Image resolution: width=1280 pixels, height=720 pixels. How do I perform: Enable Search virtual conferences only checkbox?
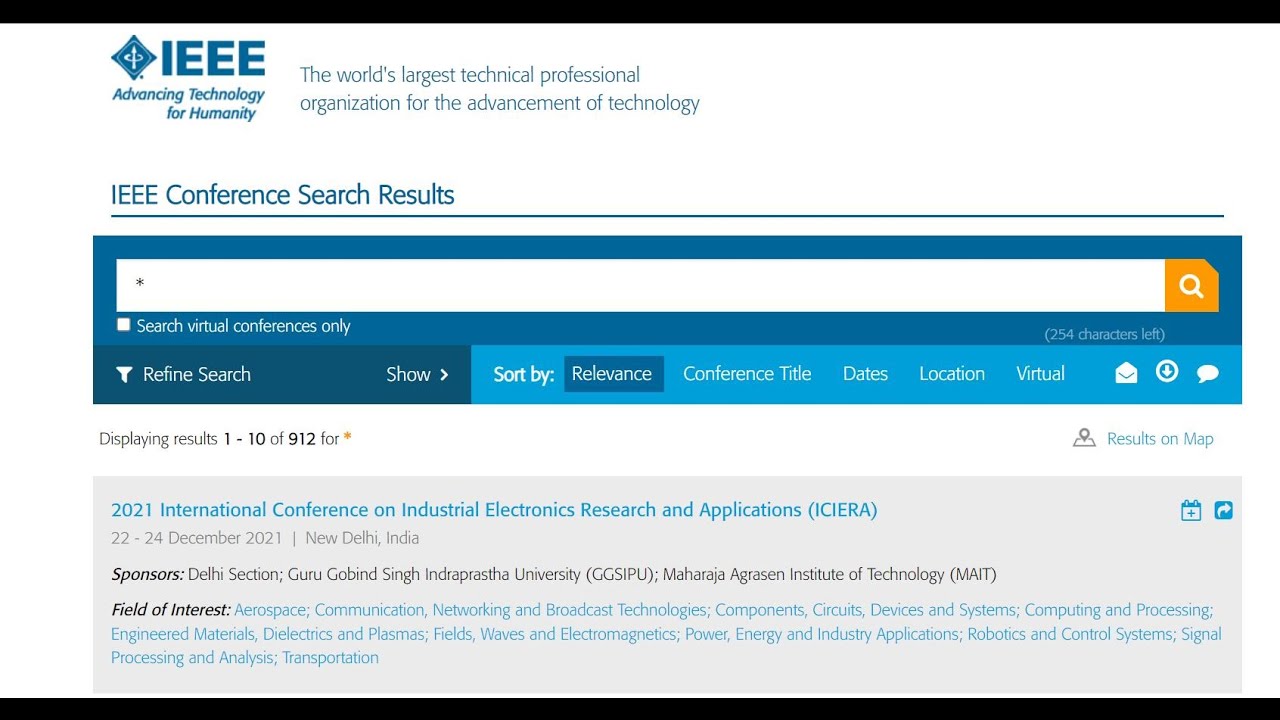point(123,324)
